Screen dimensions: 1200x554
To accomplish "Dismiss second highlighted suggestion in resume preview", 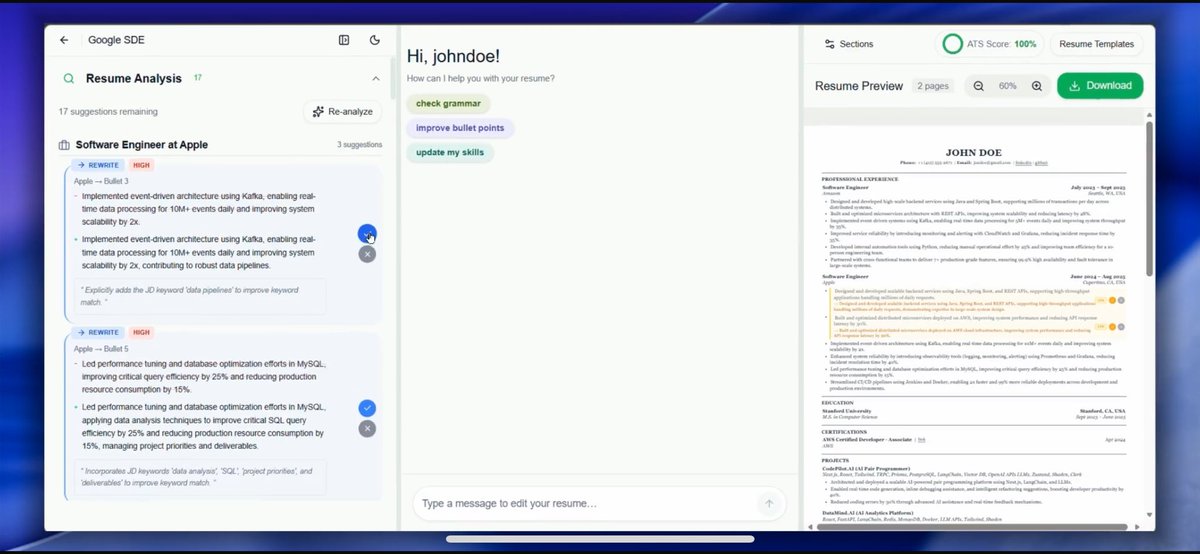I will tap(1121, 327).
